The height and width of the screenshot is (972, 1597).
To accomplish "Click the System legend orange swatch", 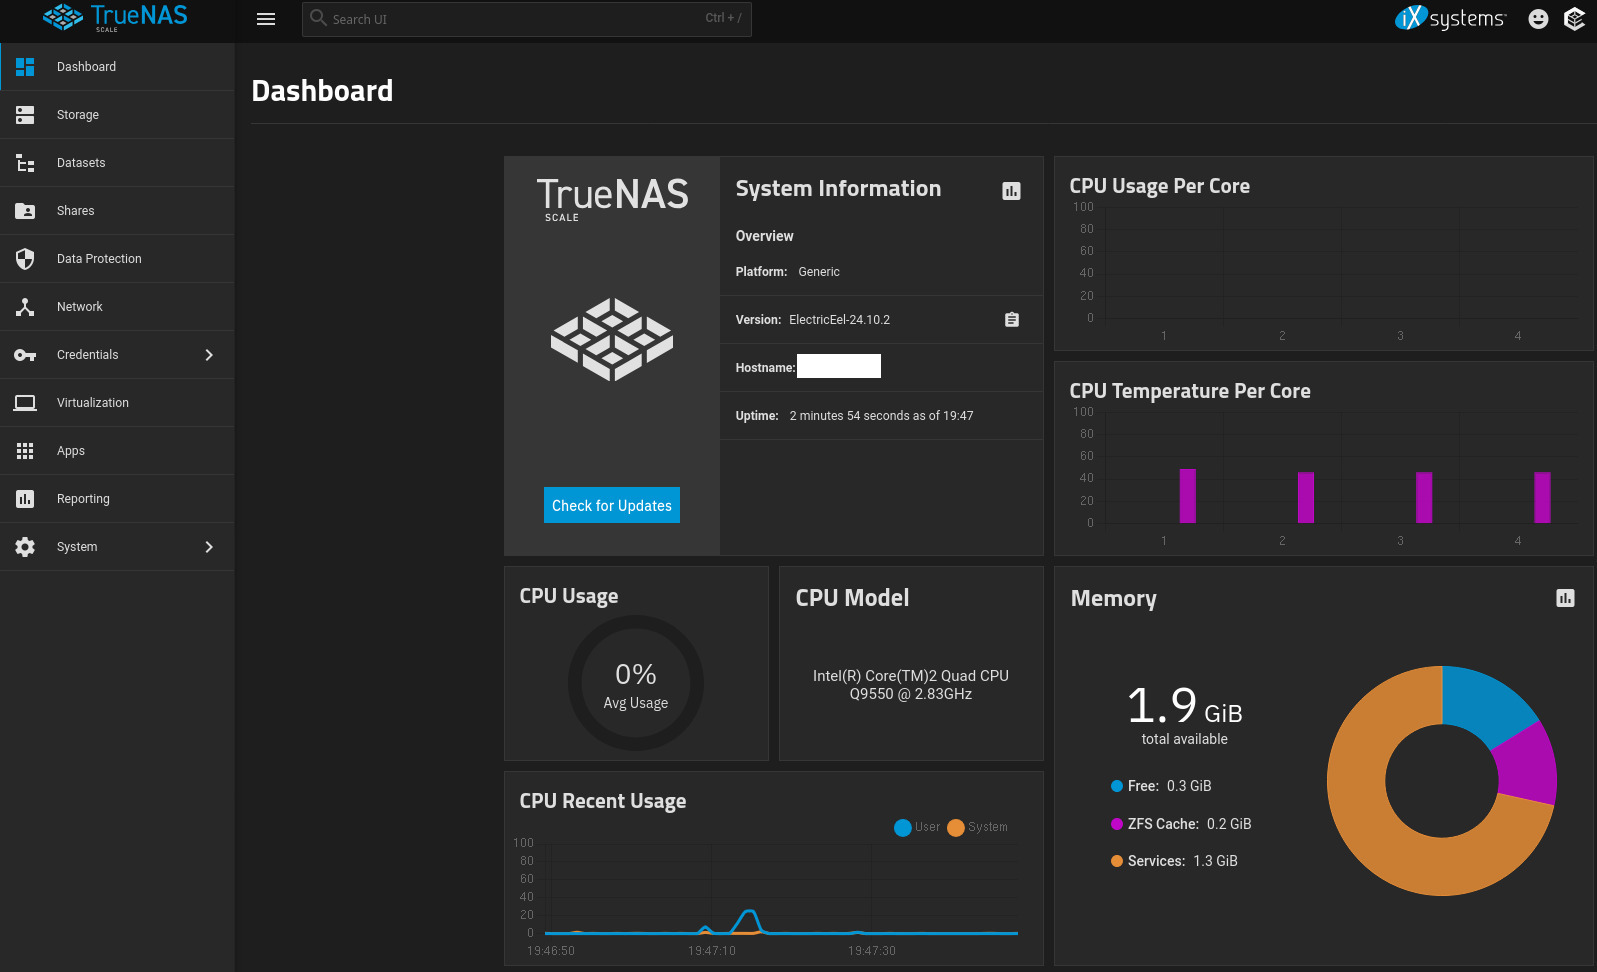I will pyautogui.click(x=956, y=827).
